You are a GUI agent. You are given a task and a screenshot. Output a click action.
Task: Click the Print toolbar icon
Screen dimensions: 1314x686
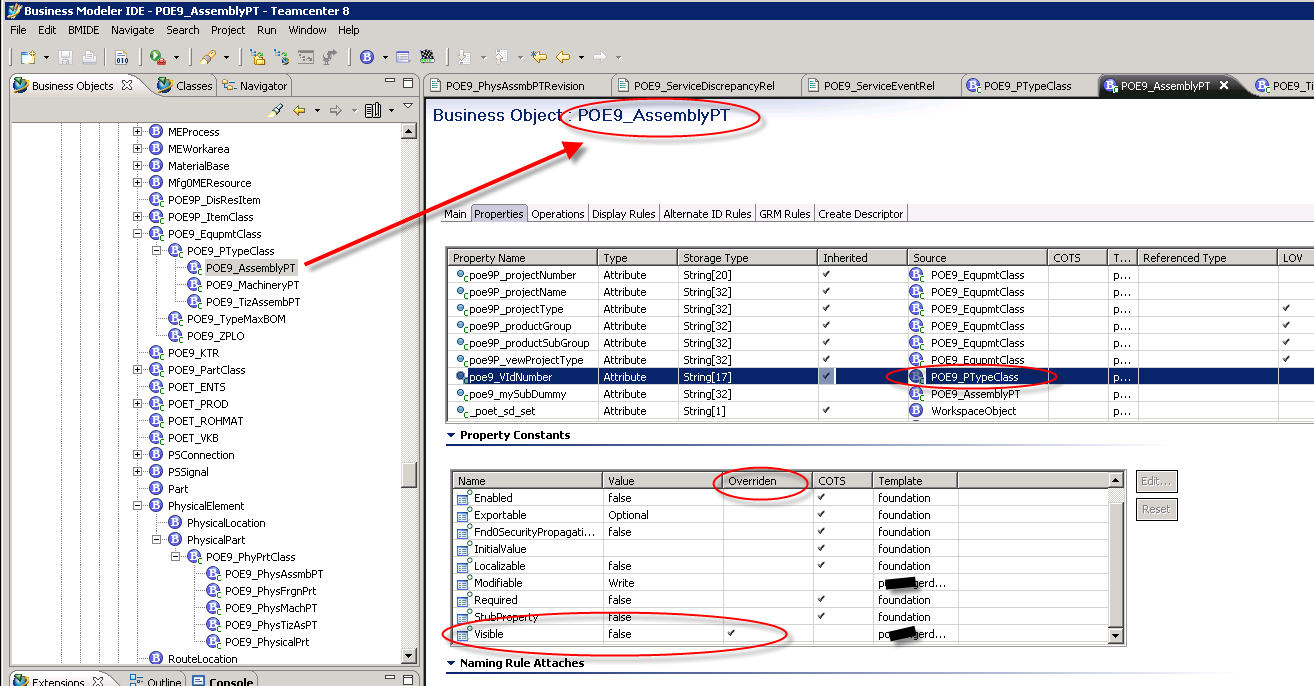pyautogui.click(x=89, y=57)
